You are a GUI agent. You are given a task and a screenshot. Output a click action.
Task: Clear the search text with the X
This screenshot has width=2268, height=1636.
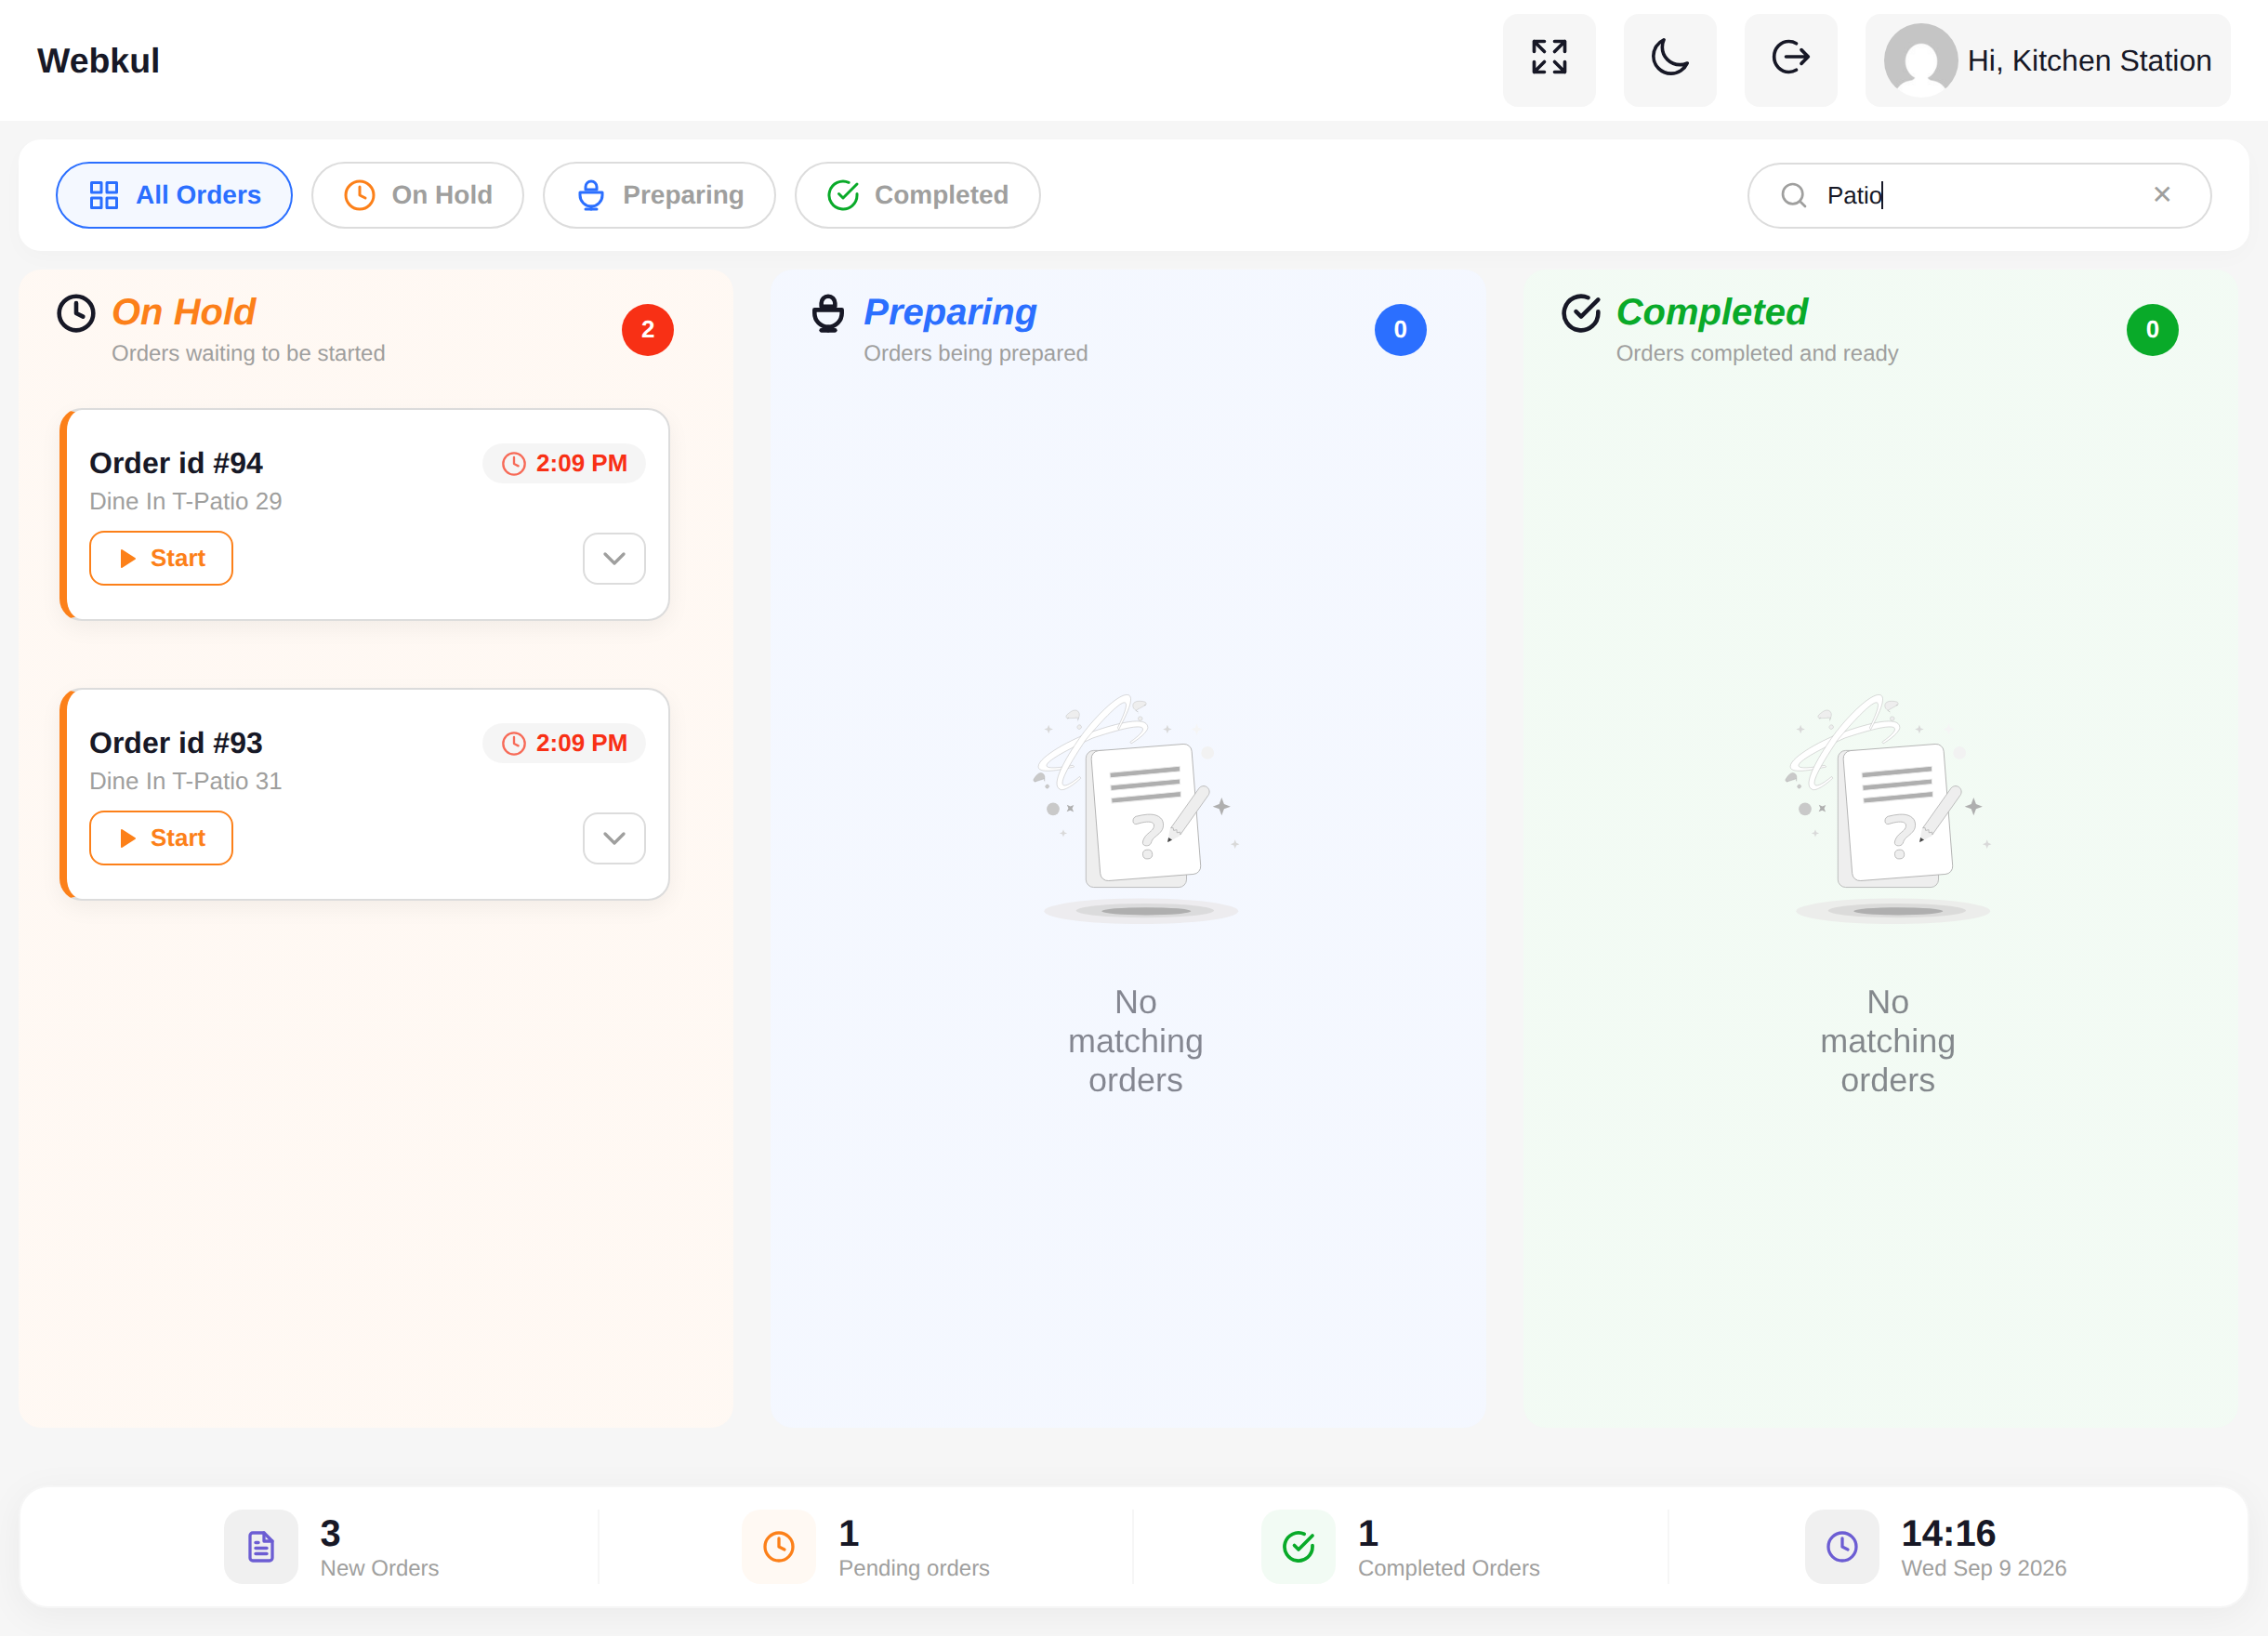pos(2161,194)
